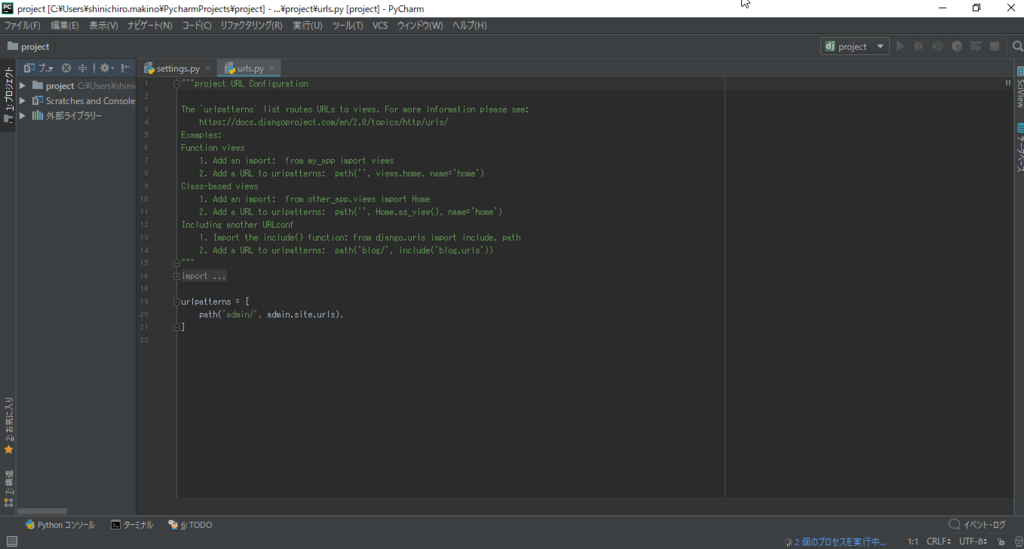Open the Event Log
The image size is (1024, 549).
pyautogui.click(x=978, y=525)
